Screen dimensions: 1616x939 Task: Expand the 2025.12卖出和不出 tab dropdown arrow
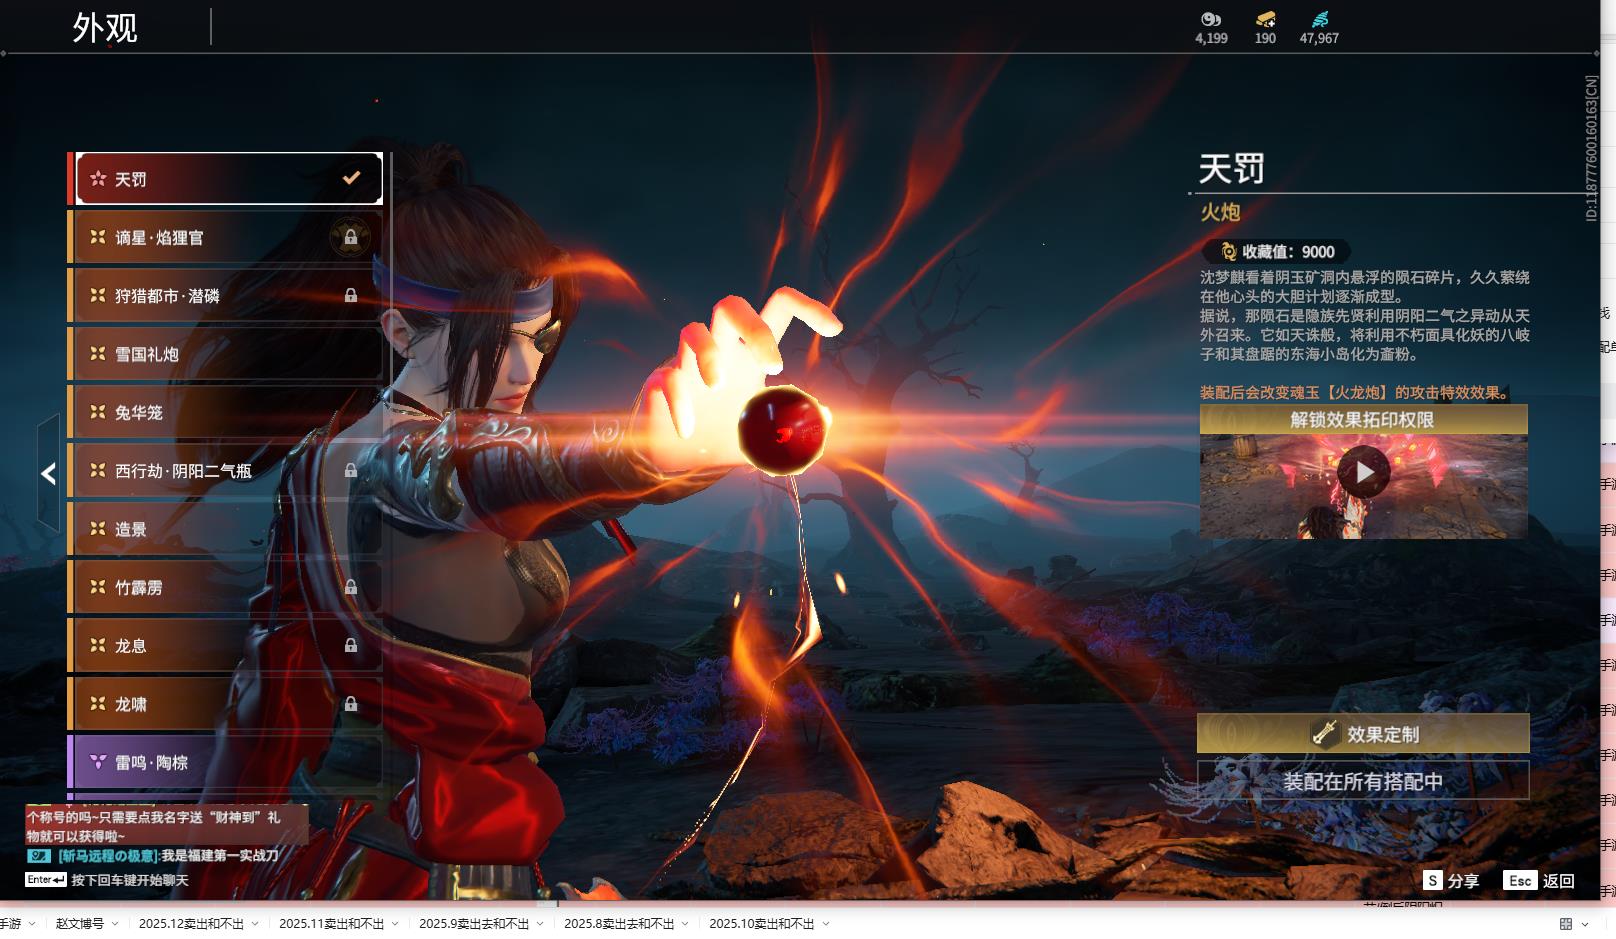pyautogui.click(x=255, y=924)
